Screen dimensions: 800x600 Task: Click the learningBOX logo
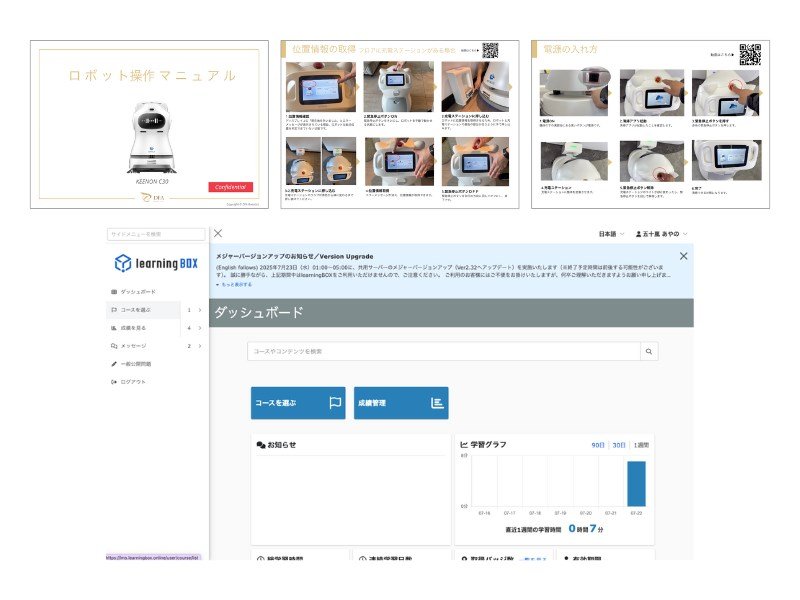[155, 263]
